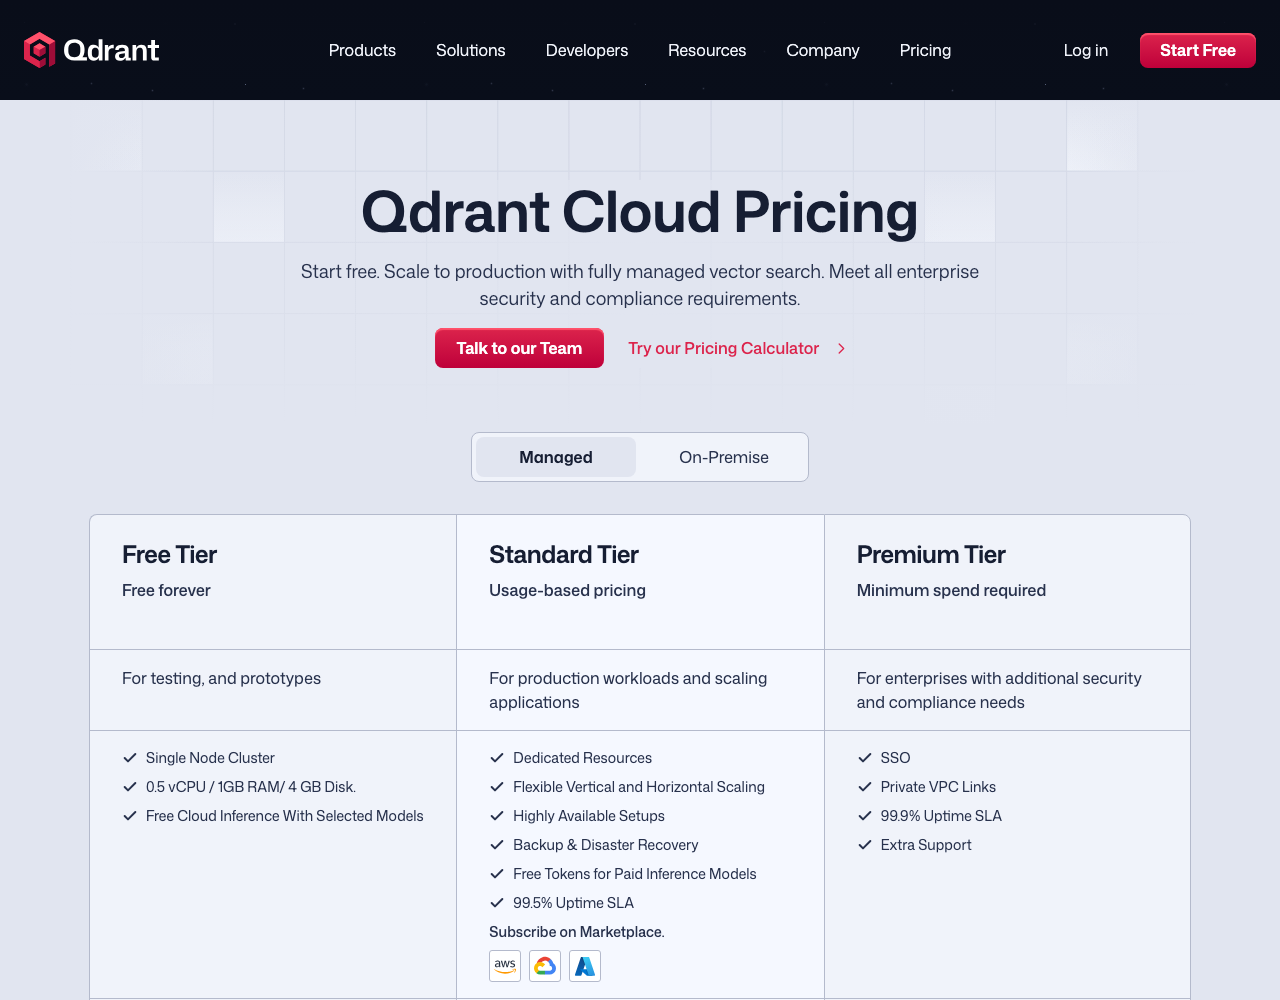This screenshot has height=1000, width=1280.
Task: Switch to the On-Premise tab
Action: (x=724, y=457)
